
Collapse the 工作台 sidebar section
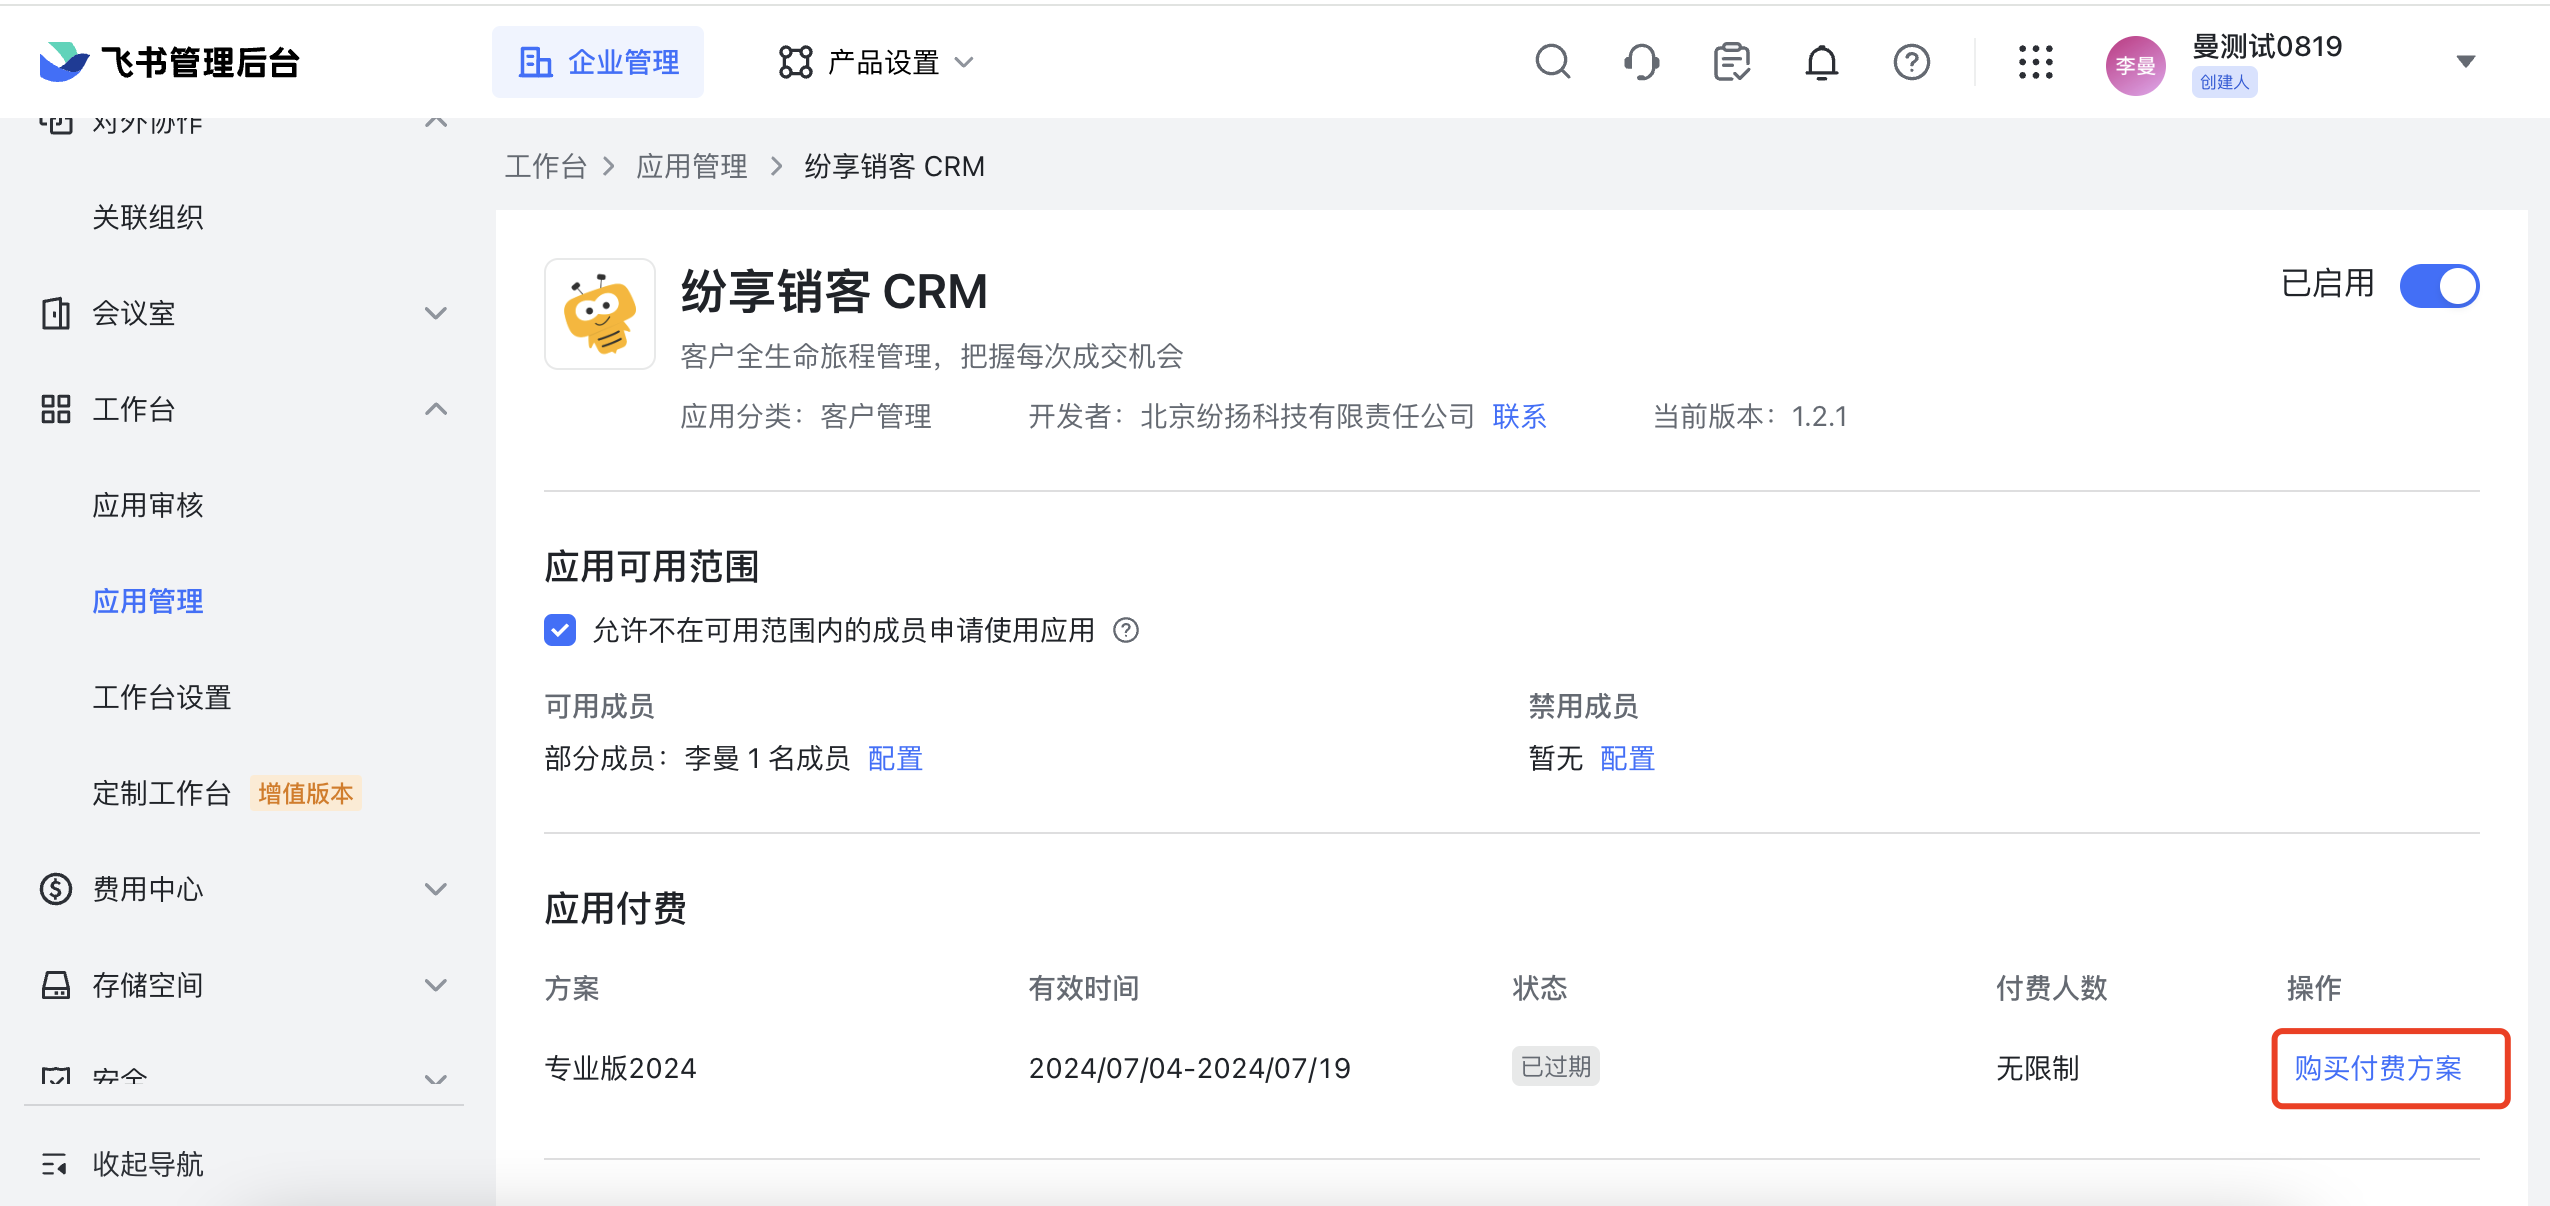tap(436, 409)
